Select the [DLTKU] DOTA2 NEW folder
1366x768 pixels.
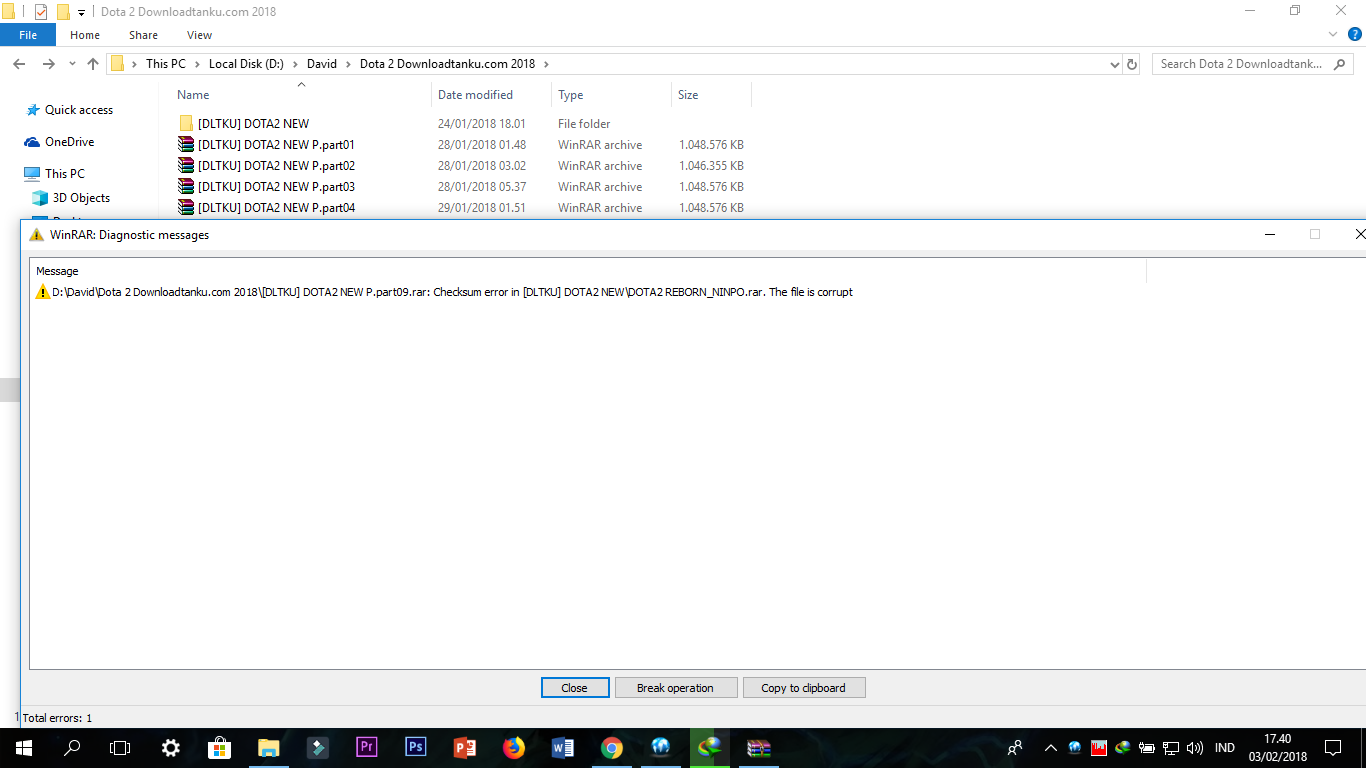(253, 124)
